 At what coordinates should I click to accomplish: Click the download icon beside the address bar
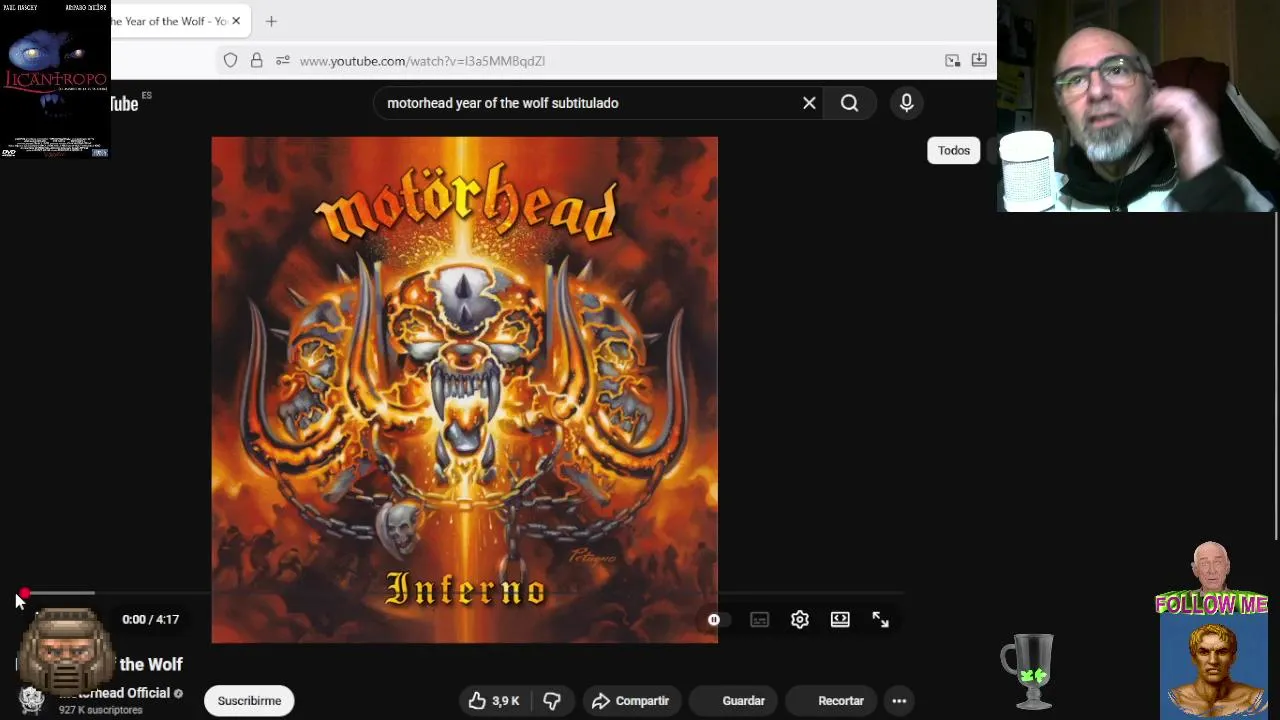(979, 61)
